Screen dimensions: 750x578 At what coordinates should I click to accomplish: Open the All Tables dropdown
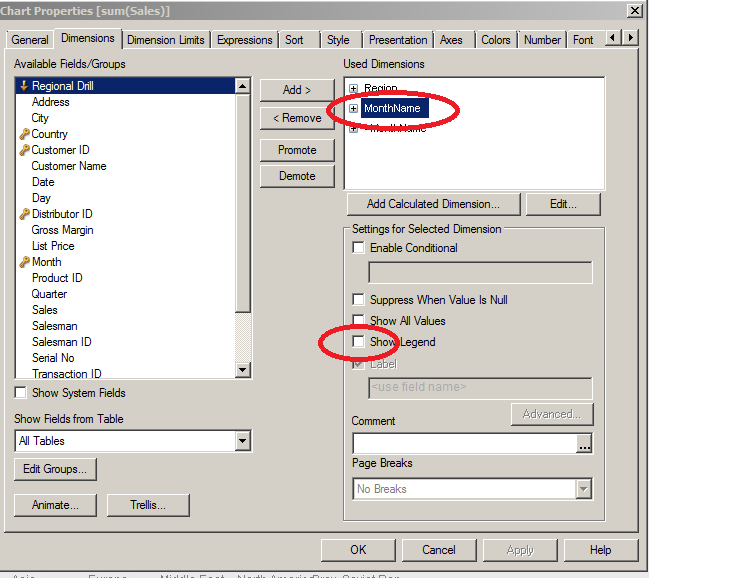243,441
